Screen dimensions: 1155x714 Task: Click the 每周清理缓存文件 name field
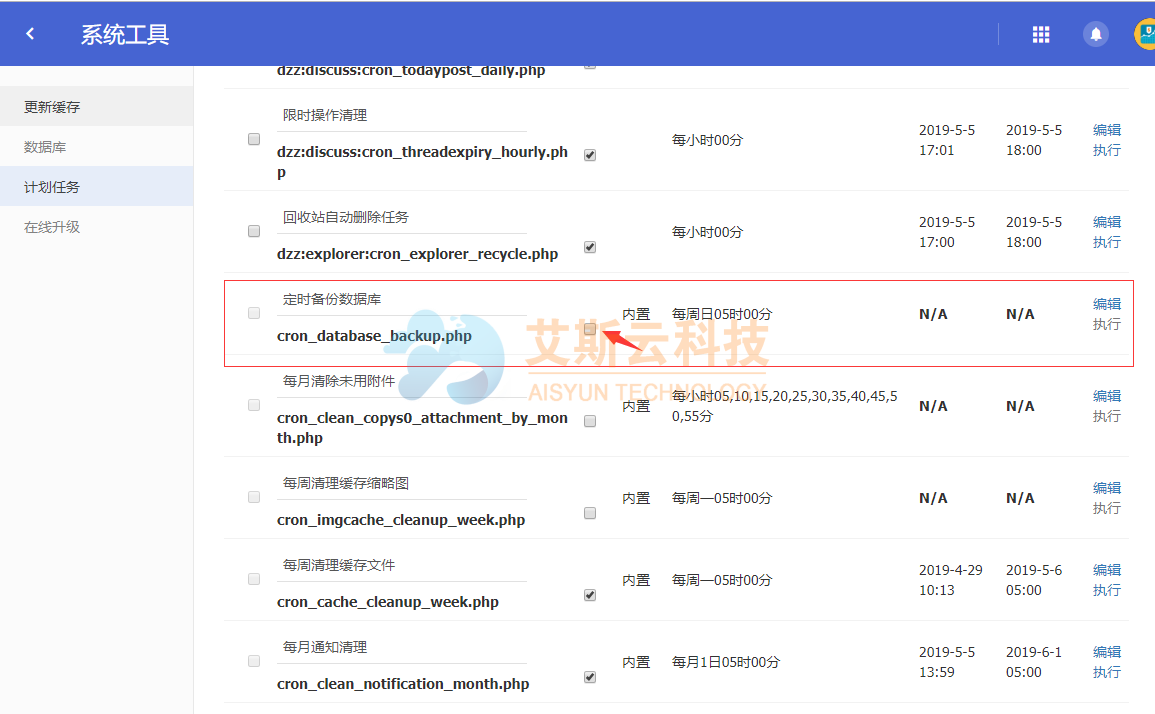coord(402,566)
